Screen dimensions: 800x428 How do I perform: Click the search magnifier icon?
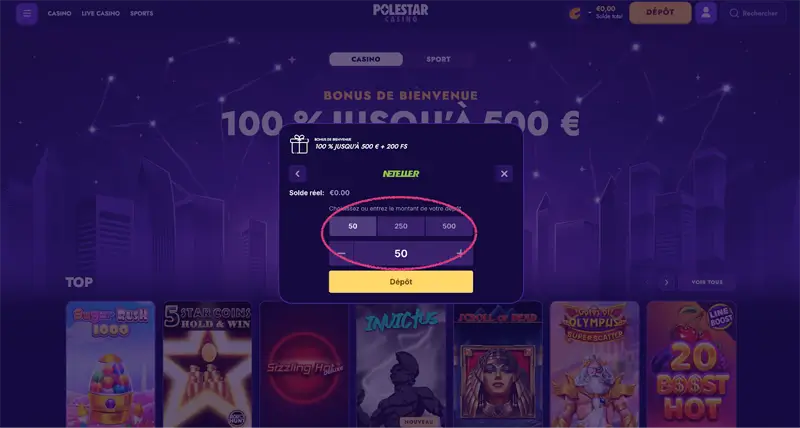734,14
